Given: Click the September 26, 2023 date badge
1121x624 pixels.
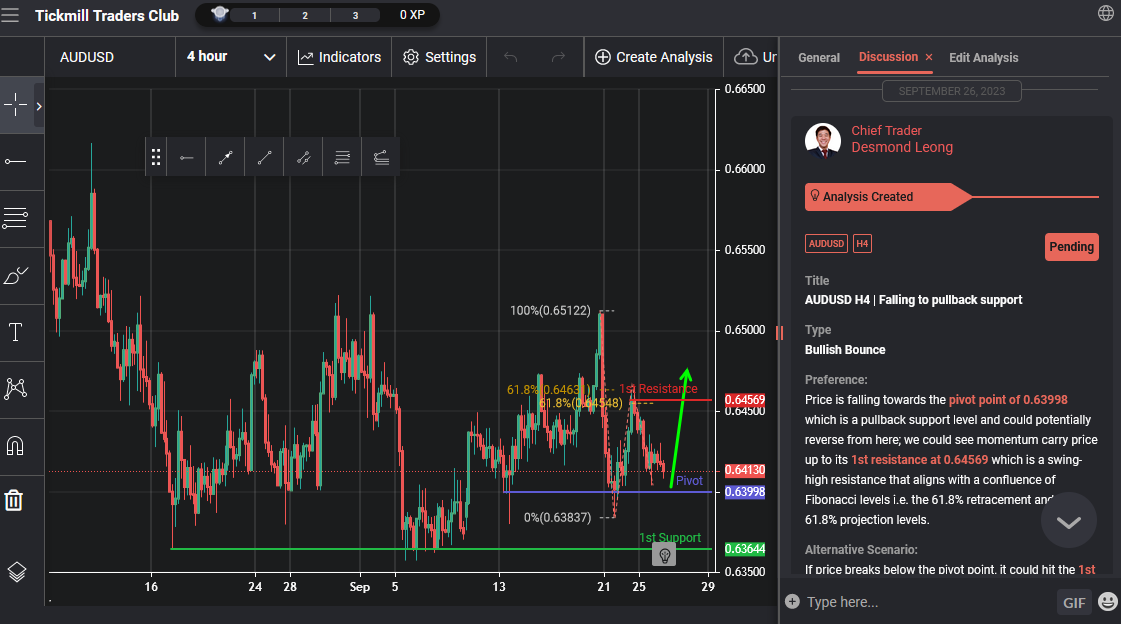Looking at the screenshot, I should [x=952, y=91].
